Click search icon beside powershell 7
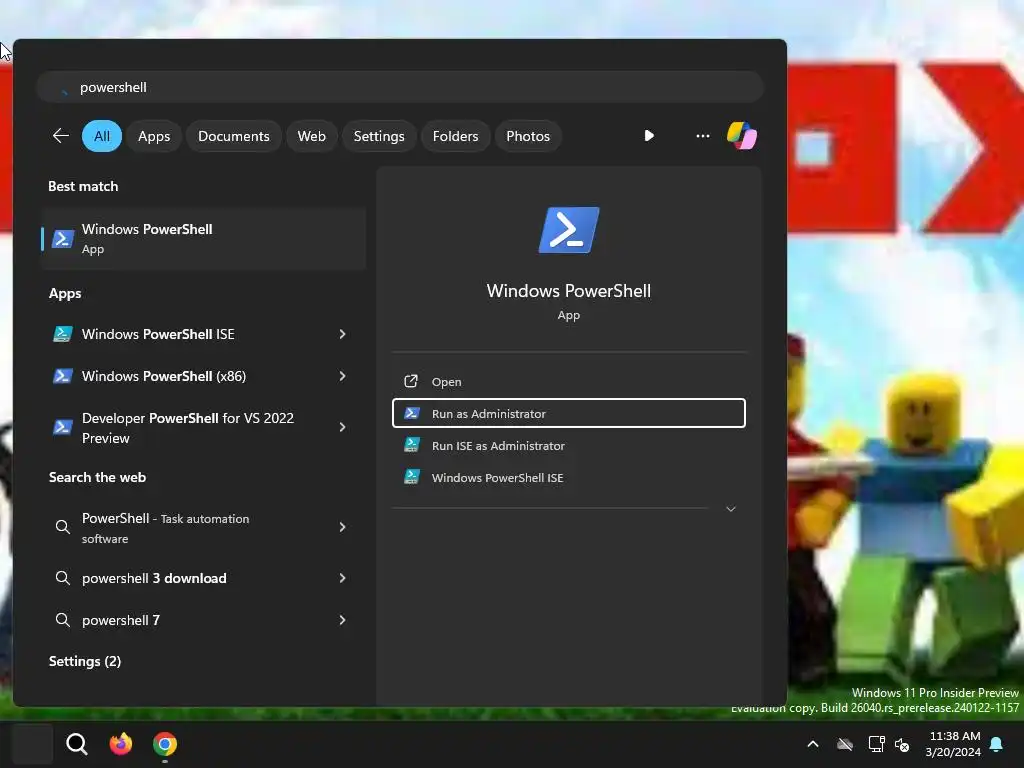The width and height of the screenshot is (1024, 768). pyautogui.click(x=63, y=620)
